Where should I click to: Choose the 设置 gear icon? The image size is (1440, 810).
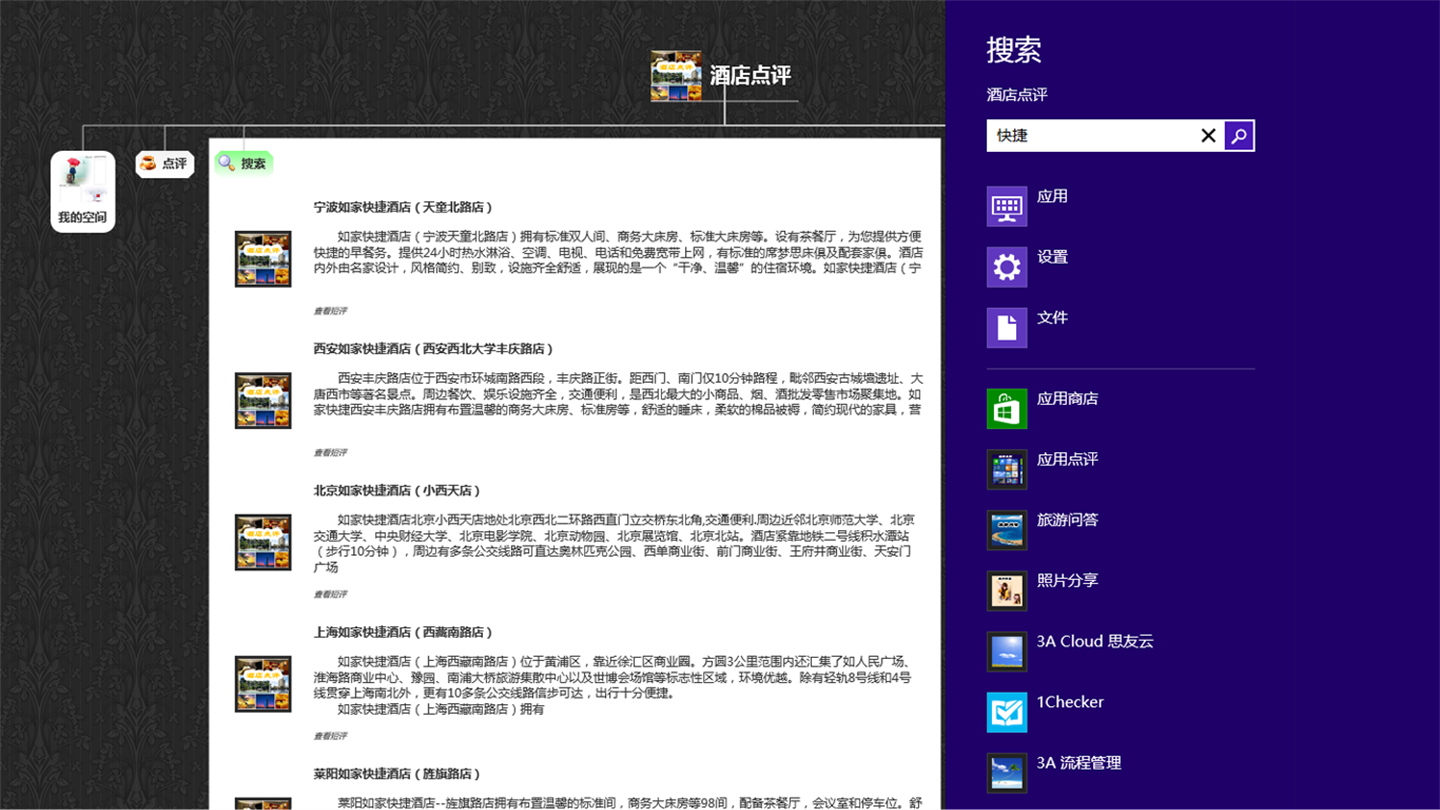click(x=1007, y=267)
